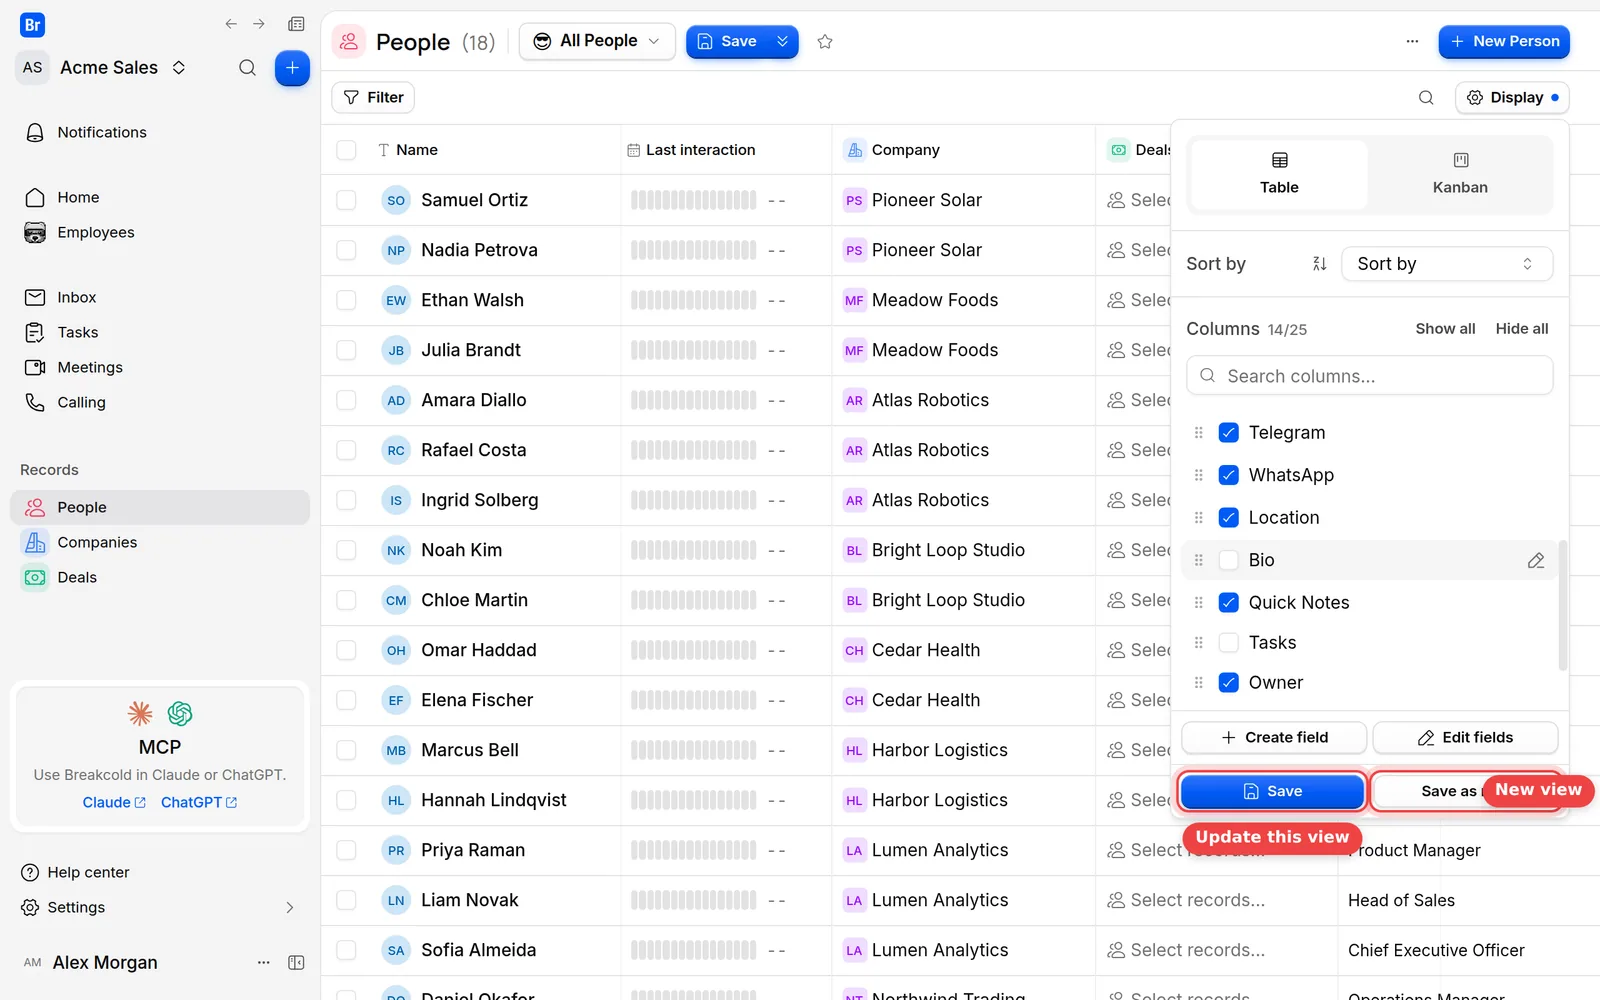Open the three-dots menu near New Person
1600x1000 pixels.
(1412, 42)
